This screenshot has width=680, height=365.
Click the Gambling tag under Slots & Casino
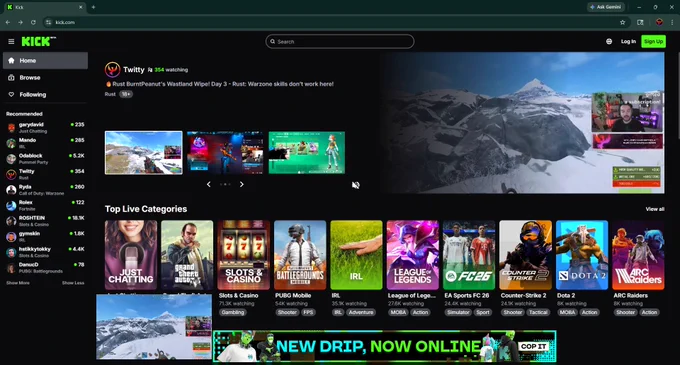click(232, 312)
